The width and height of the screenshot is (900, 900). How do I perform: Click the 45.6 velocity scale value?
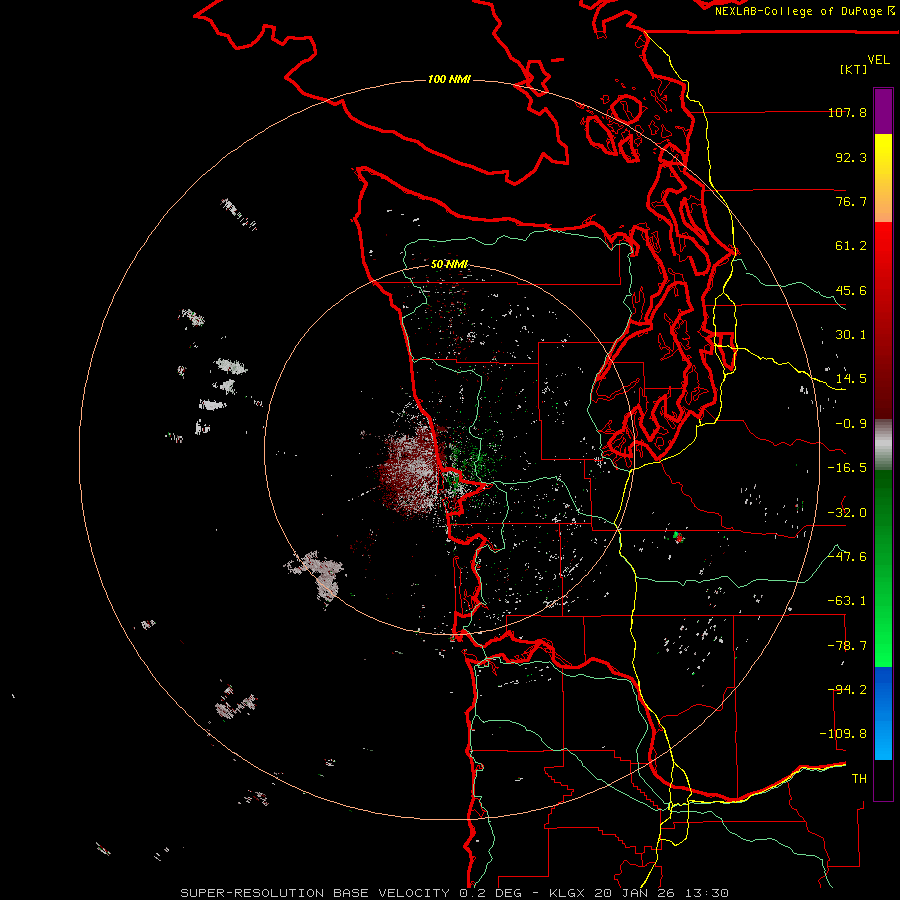click(x=851, y=290)
